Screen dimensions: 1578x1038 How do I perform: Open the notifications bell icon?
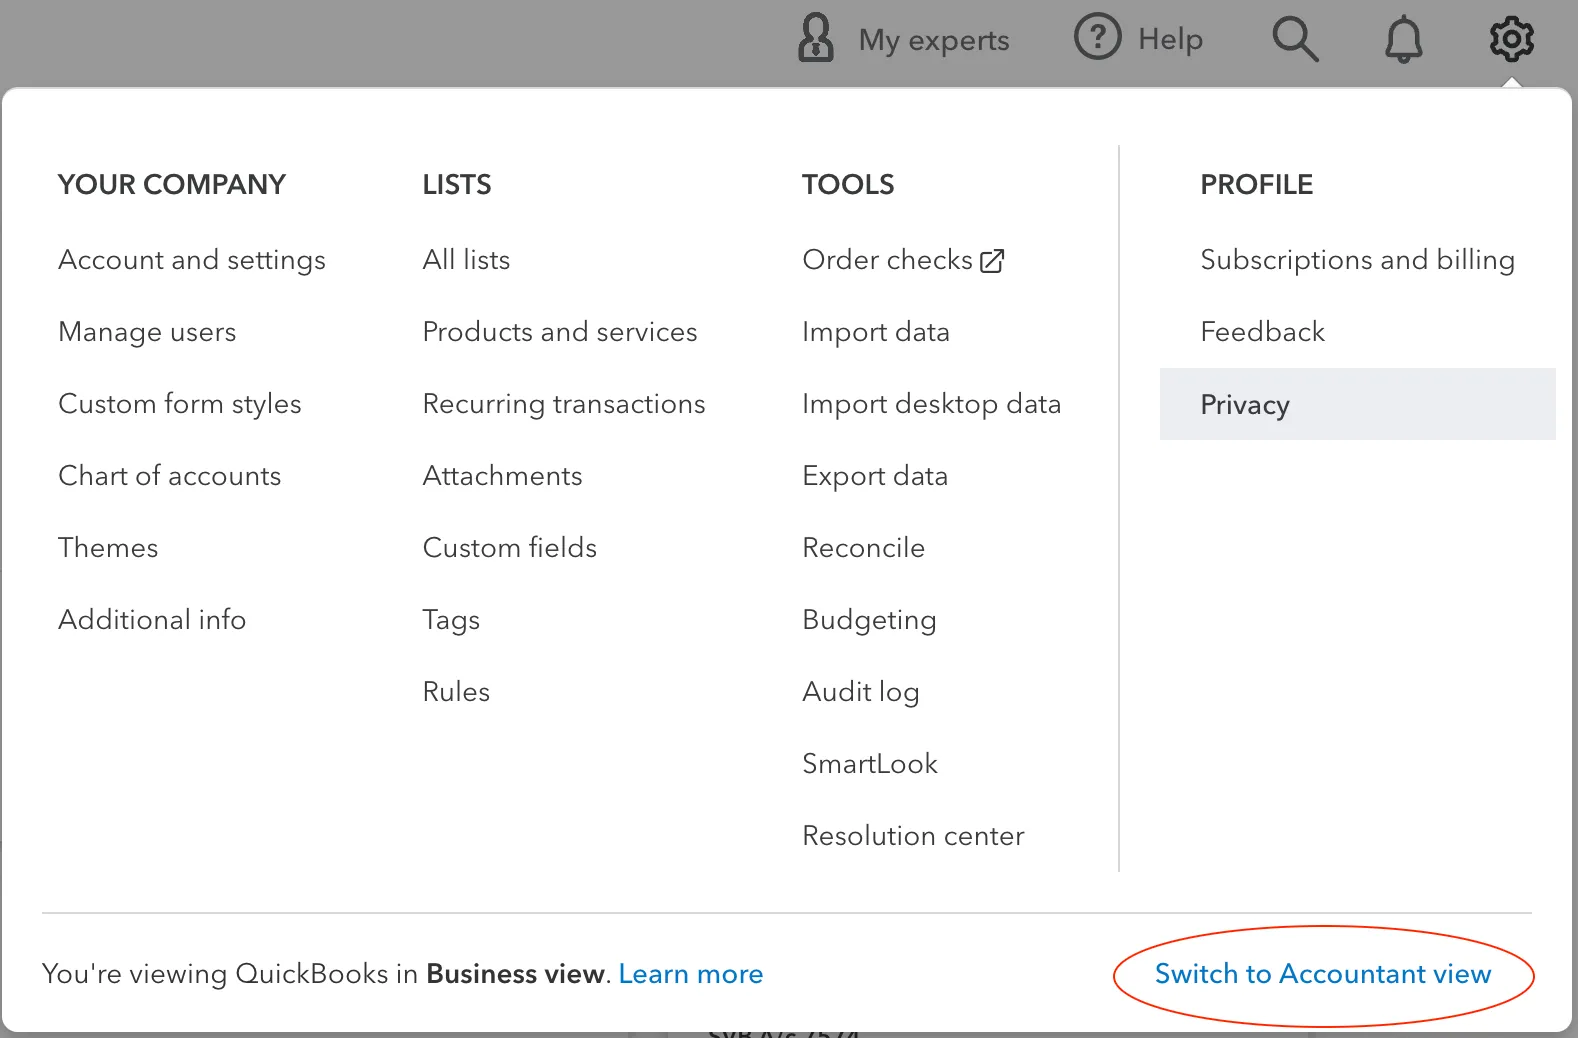[1404, 39]
